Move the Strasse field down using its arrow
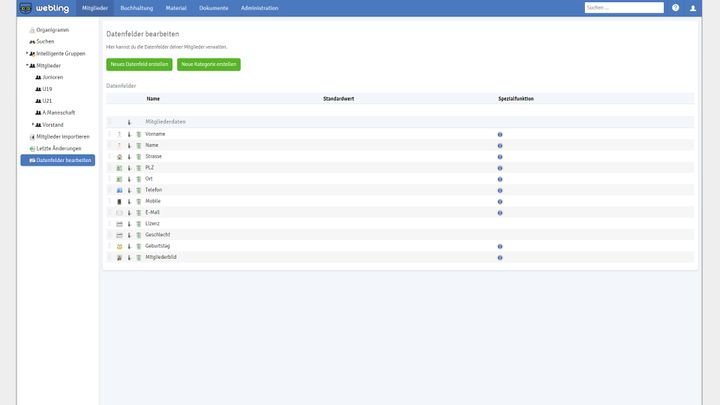 tap(129, 157)
